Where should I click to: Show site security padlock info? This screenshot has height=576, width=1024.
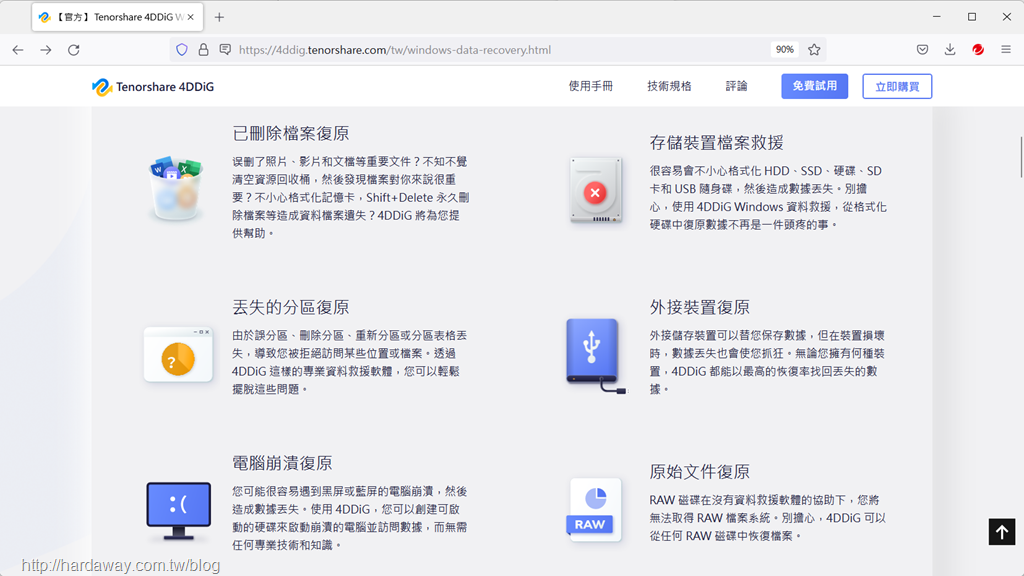[204, 50]
